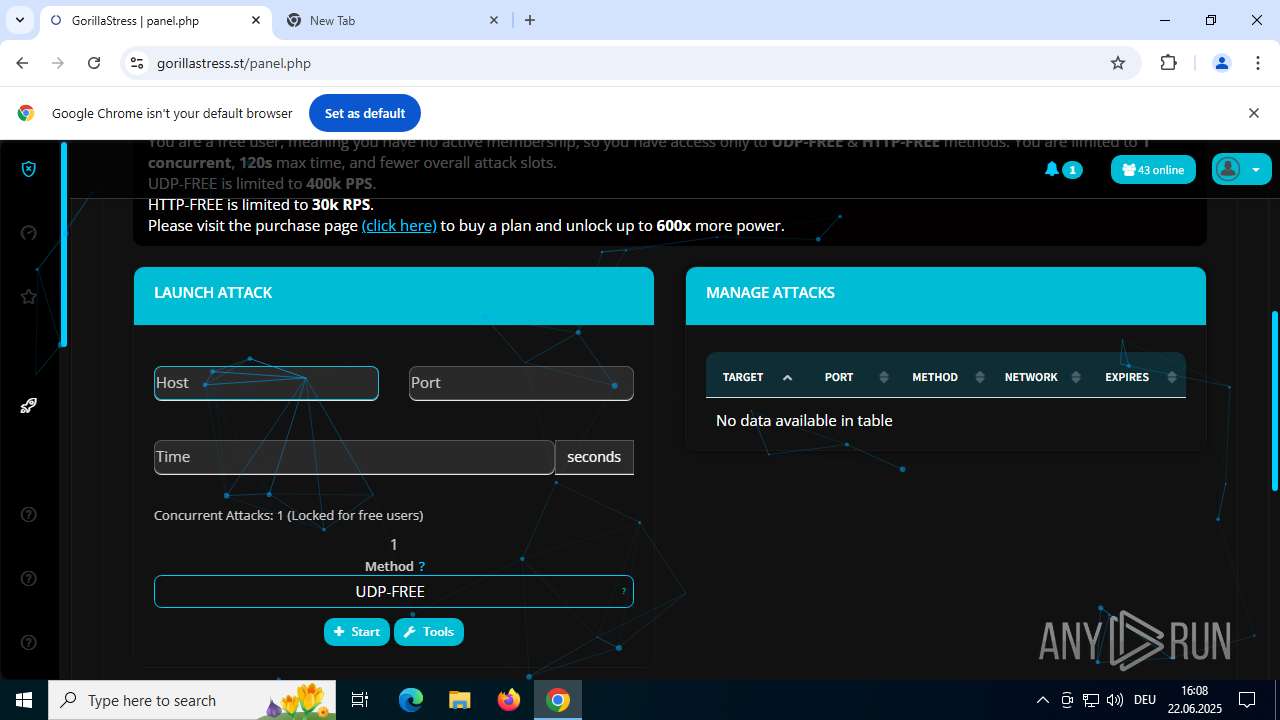
Task: Open the Tools button with wrench icon
Action: click(x=429, y=632)
